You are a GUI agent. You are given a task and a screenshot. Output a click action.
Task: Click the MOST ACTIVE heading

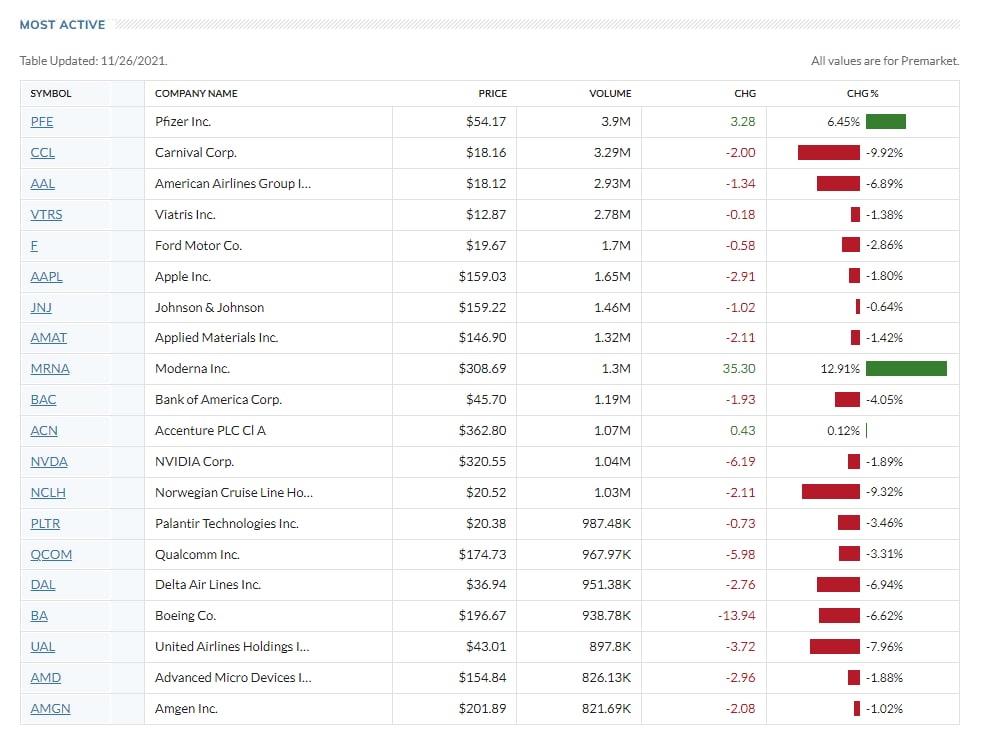click(62, 25)
